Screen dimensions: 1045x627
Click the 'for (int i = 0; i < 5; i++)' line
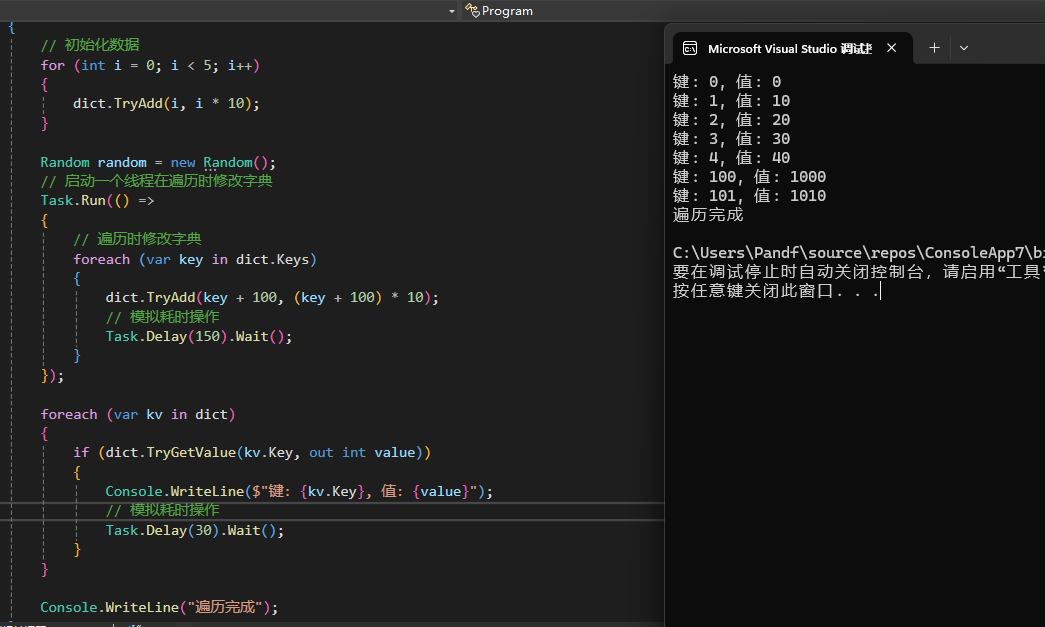(x=150, y=65)
